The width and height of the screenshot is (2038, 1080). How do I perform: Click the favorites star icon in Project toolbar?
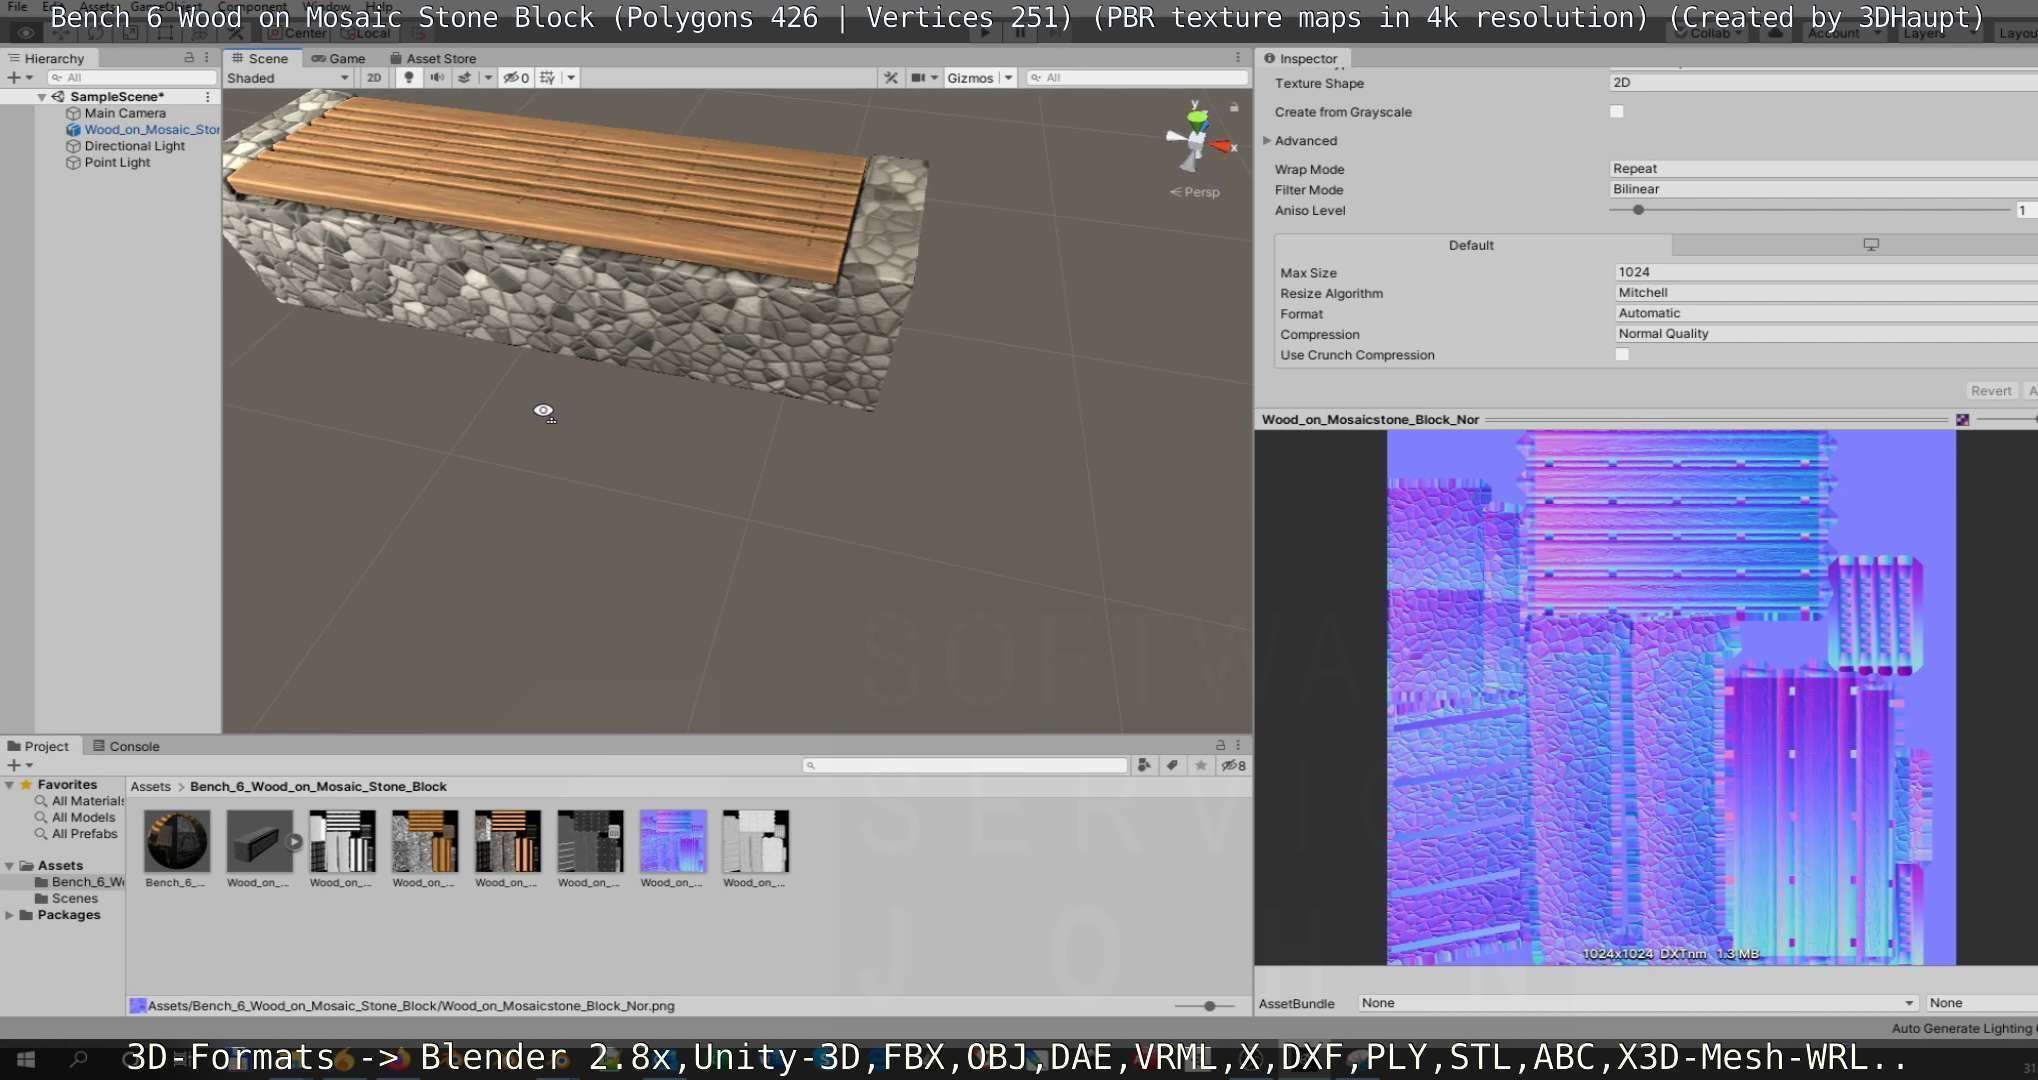[1200, 765]
